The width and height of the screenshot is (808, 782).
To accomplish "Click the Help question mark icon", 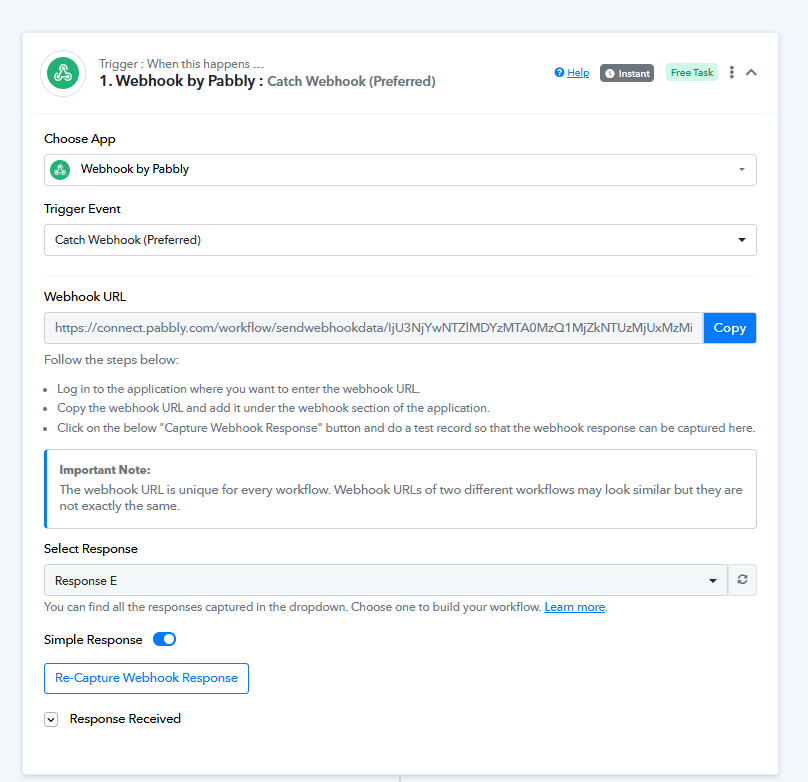I will pos(559,73).
